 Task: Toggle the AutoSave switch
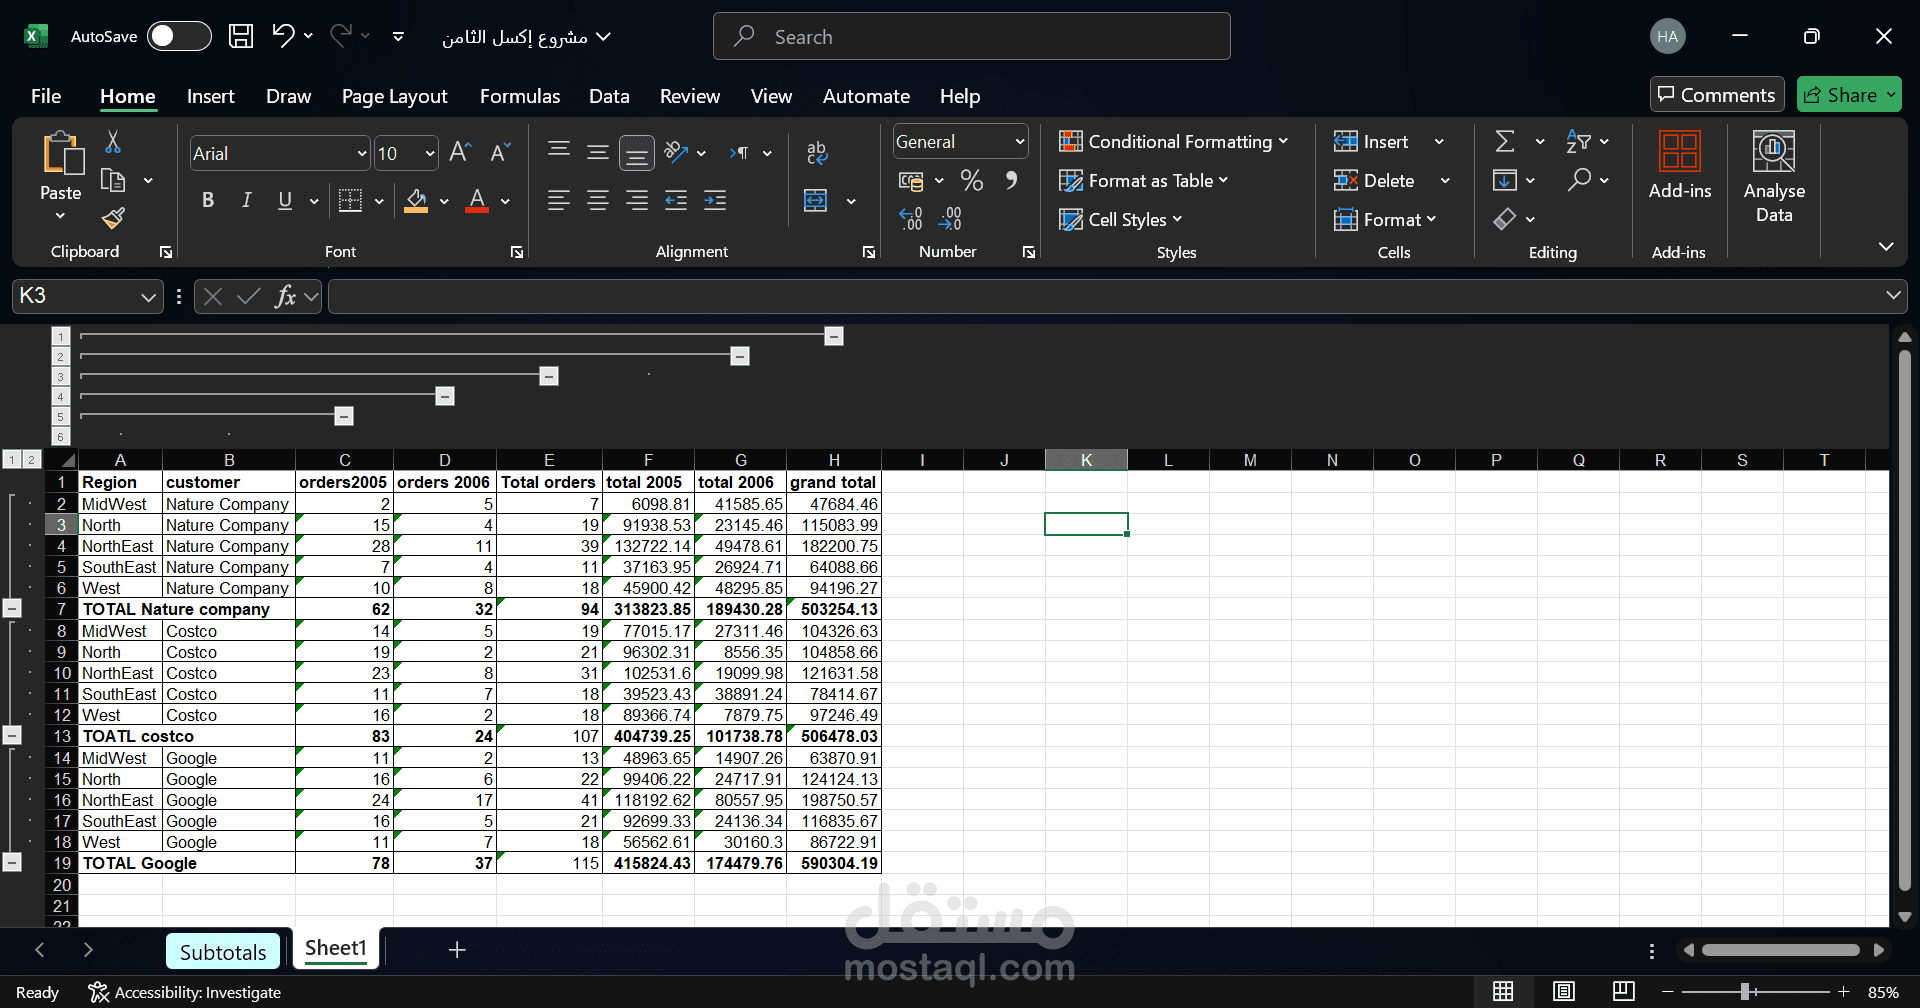point(179,36)
